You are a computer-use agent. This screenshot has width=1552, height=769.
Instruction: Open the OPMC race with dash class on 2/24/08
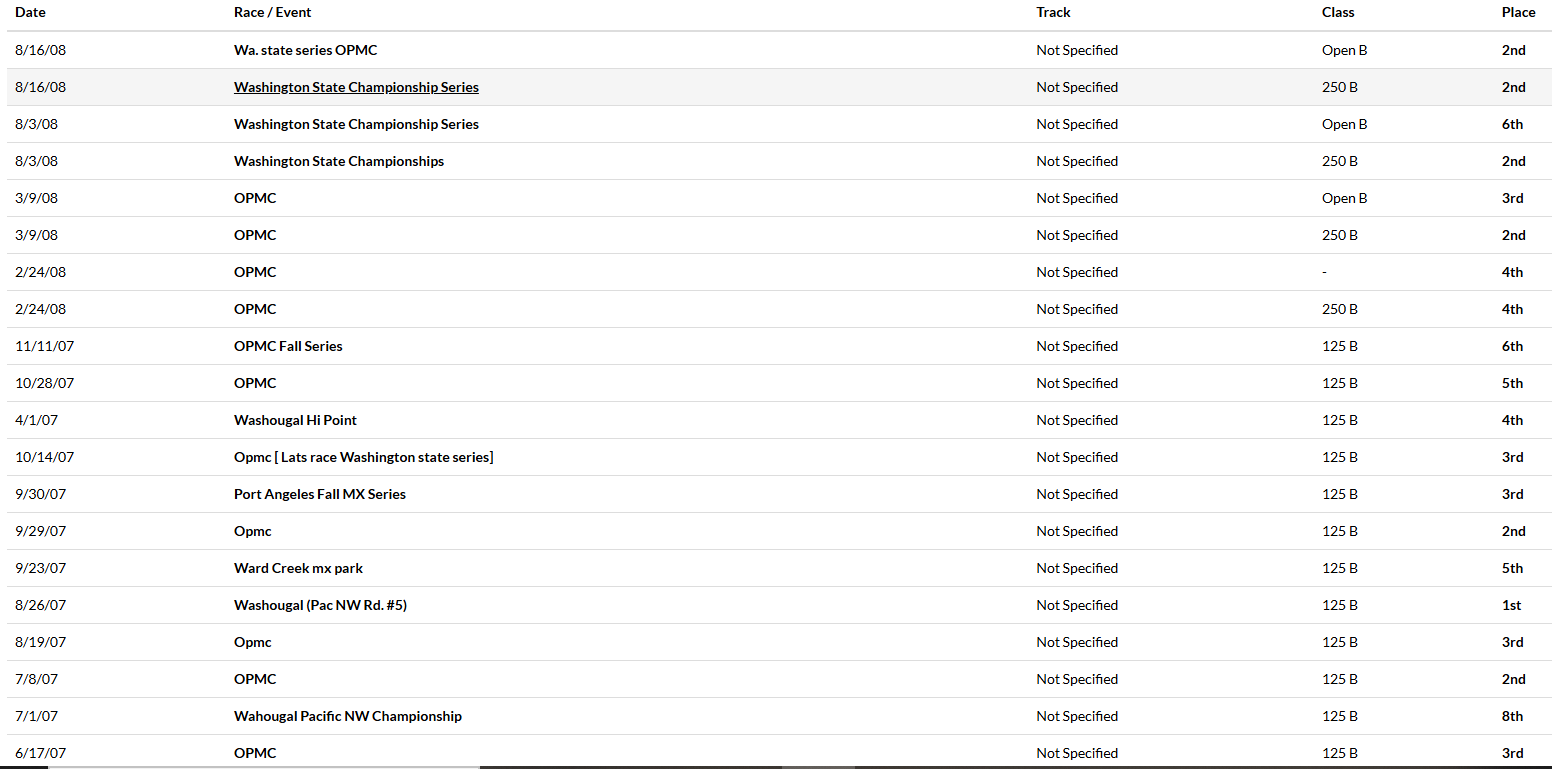tap(255, 272)
